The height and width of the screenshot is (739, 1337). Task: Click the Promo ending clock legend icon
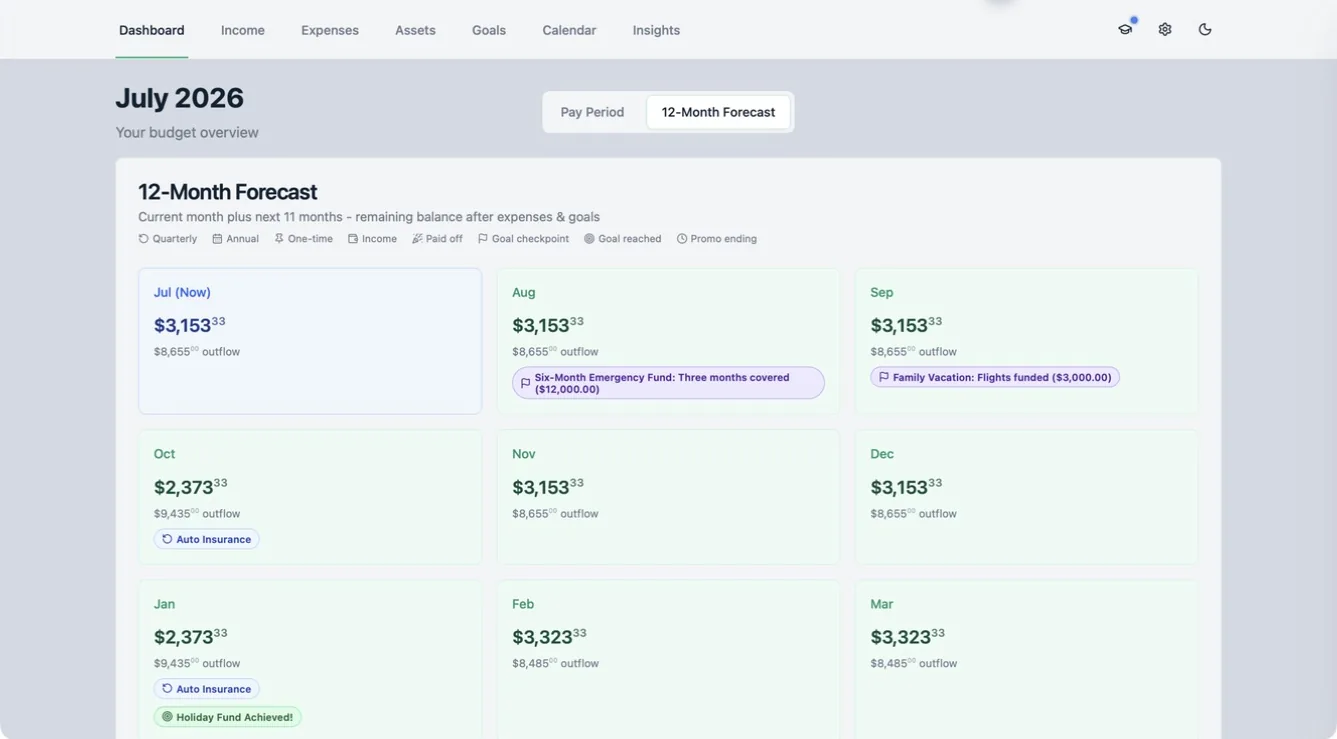coord(682,239)
